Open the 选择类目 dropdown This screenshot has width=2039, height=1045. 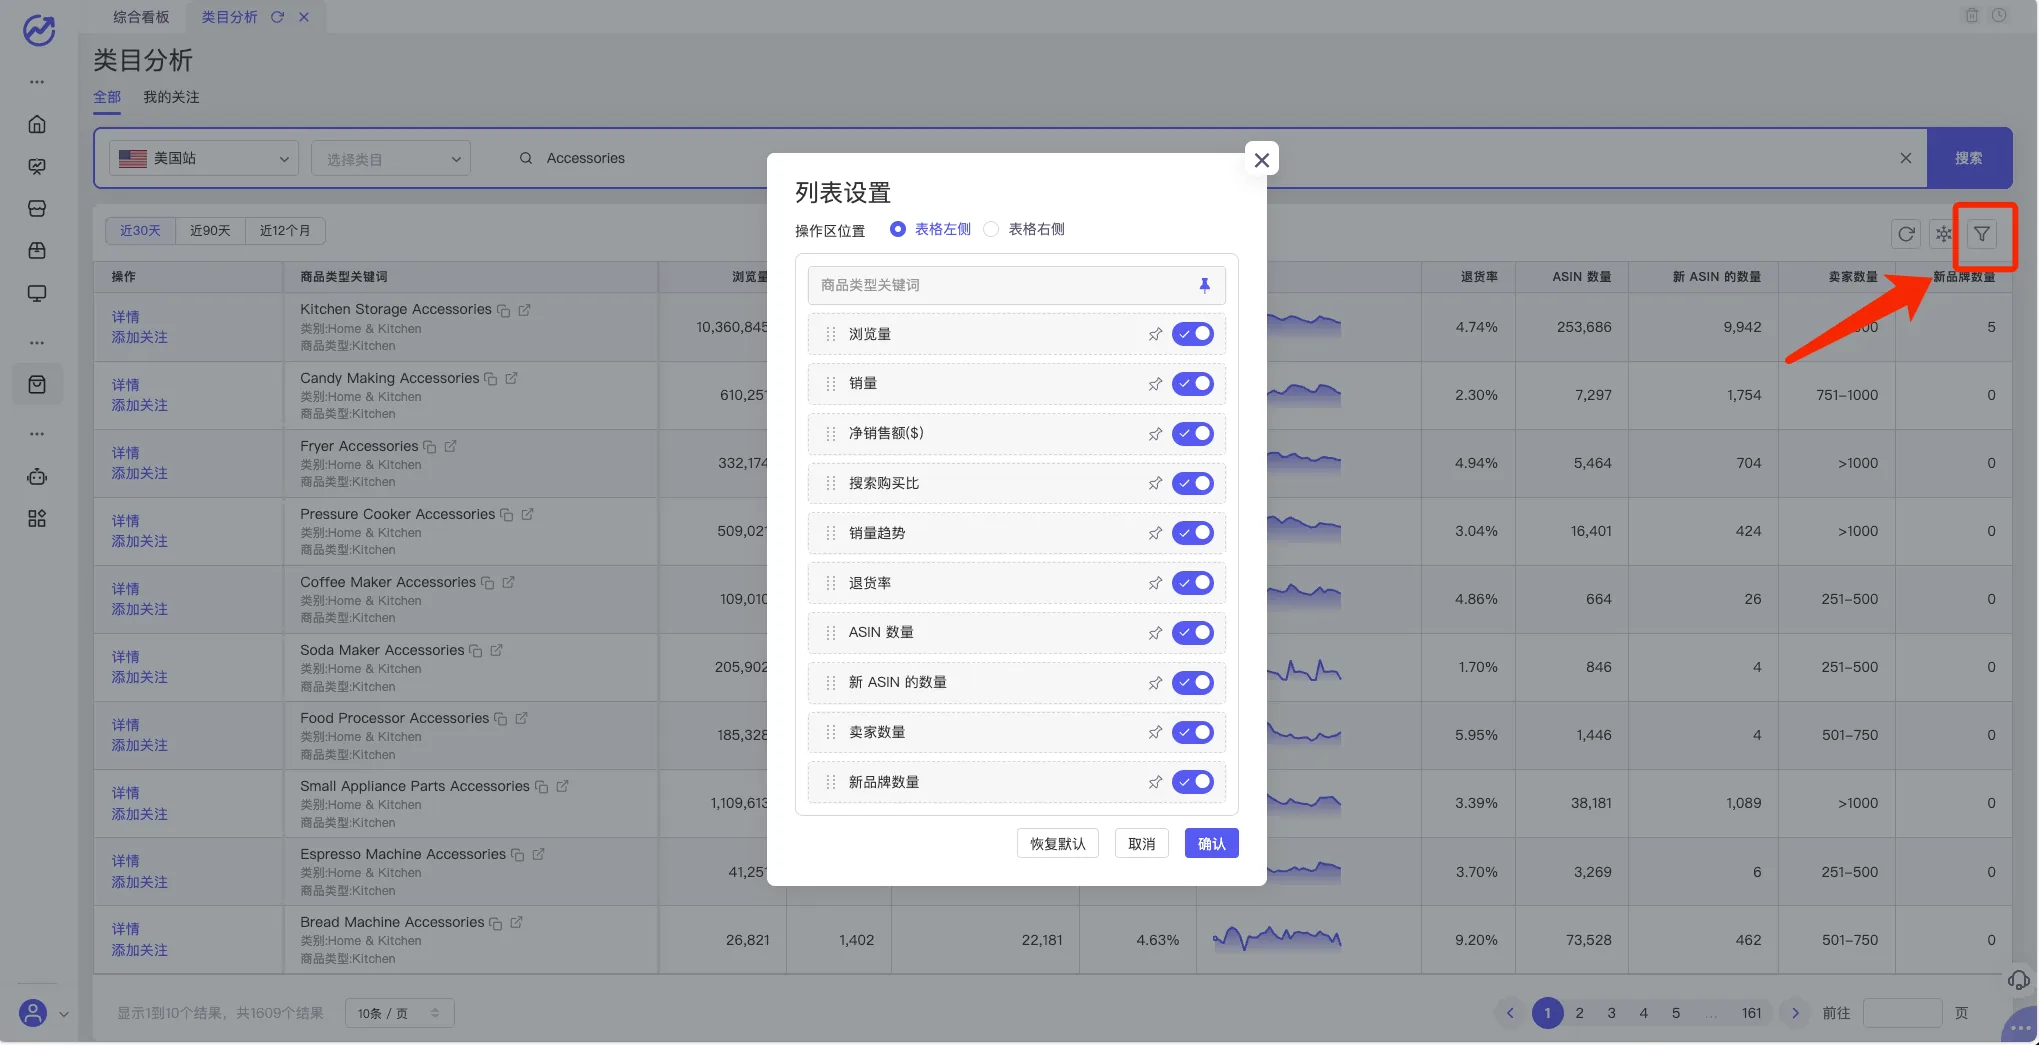(x=391, y=159)
